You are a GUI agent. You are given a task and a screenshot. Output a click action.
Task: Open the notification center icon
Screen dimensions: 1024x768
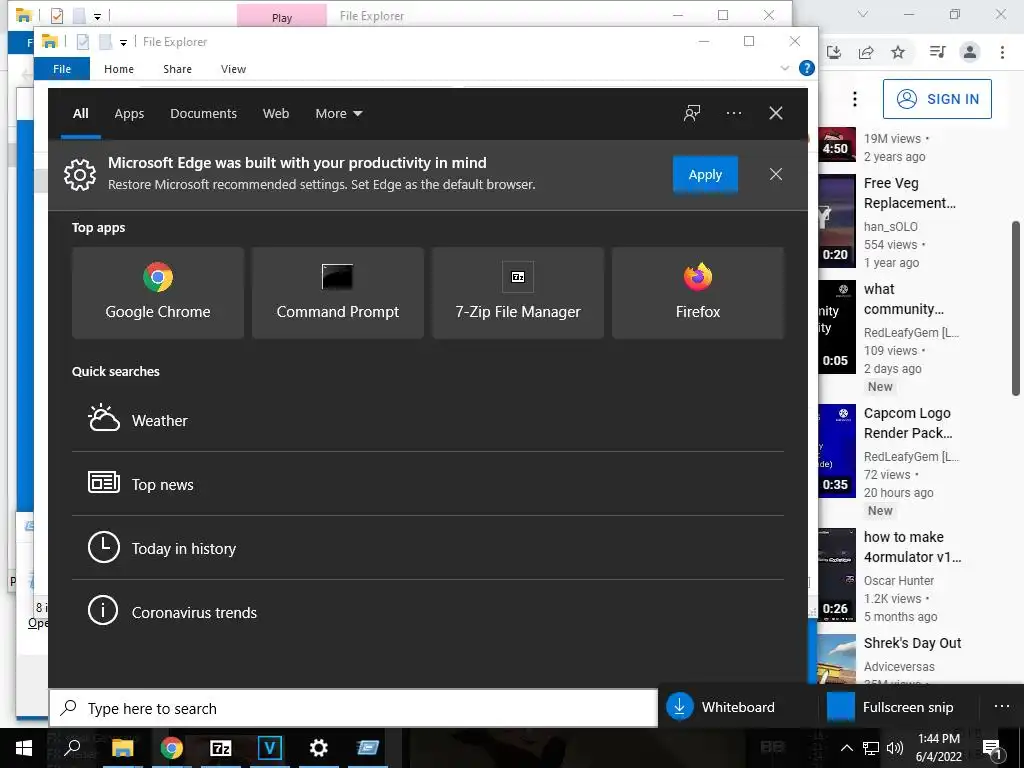992,748
